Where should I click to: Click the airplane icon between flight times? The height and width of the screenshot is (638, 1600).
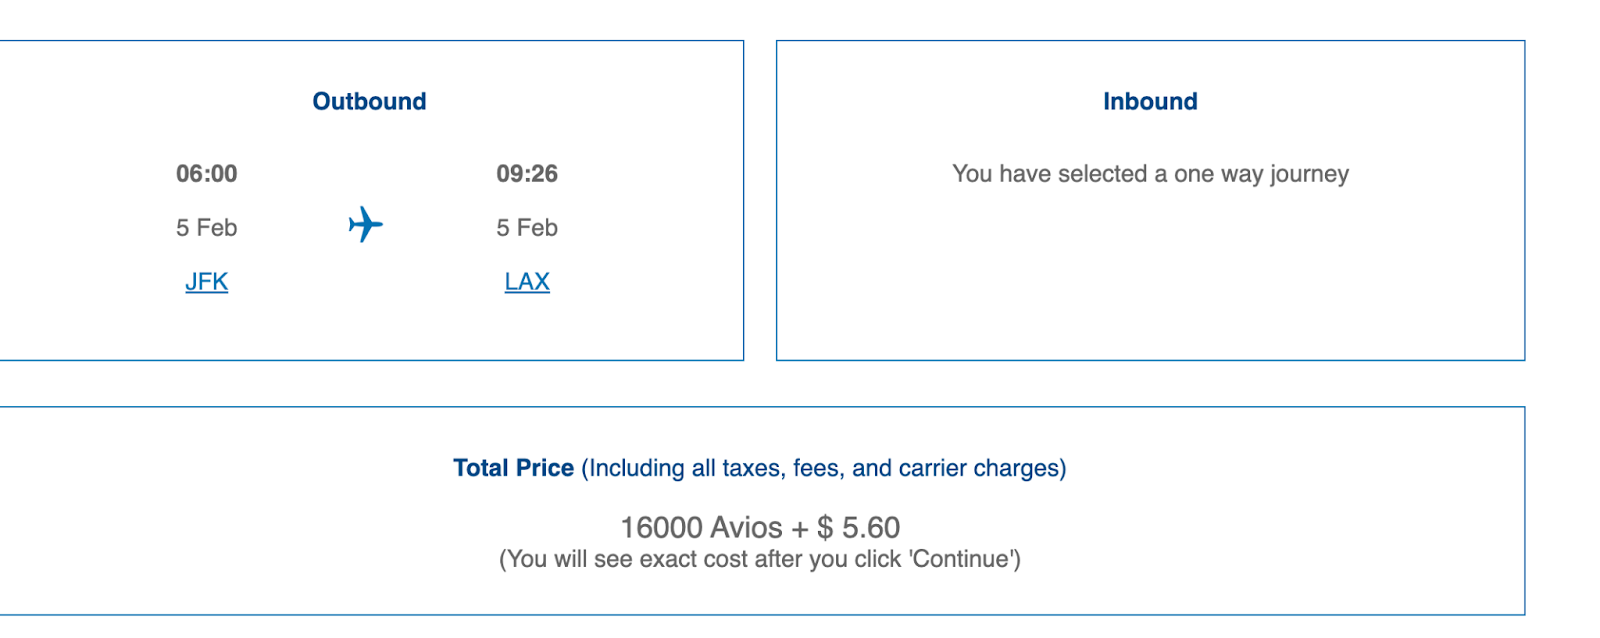pyautogui.click(x=366, y=225)
